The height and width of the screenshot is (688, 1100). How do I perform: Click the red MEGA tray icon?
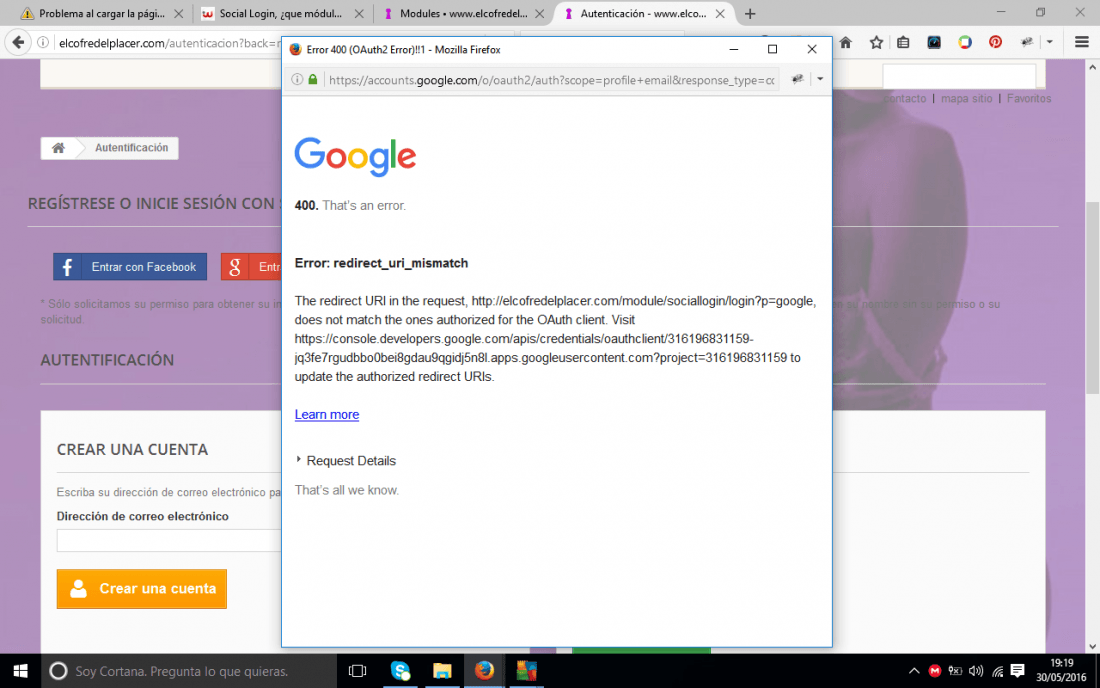click(934, 671)
